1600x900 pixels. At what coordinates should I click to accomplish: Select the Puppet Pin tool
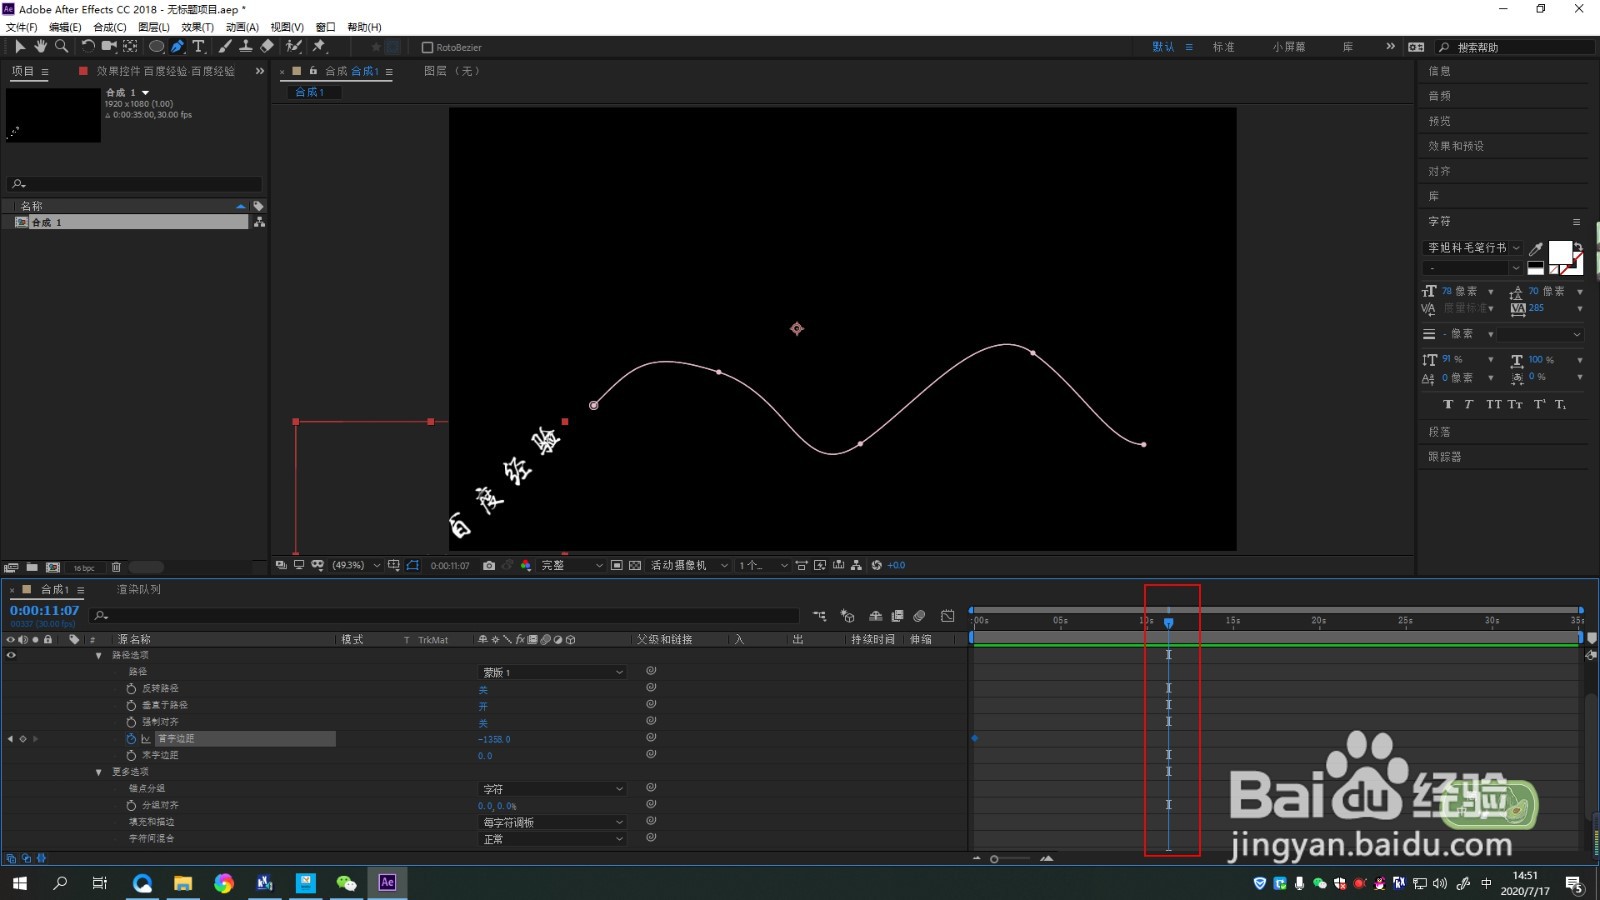point(319,46)
